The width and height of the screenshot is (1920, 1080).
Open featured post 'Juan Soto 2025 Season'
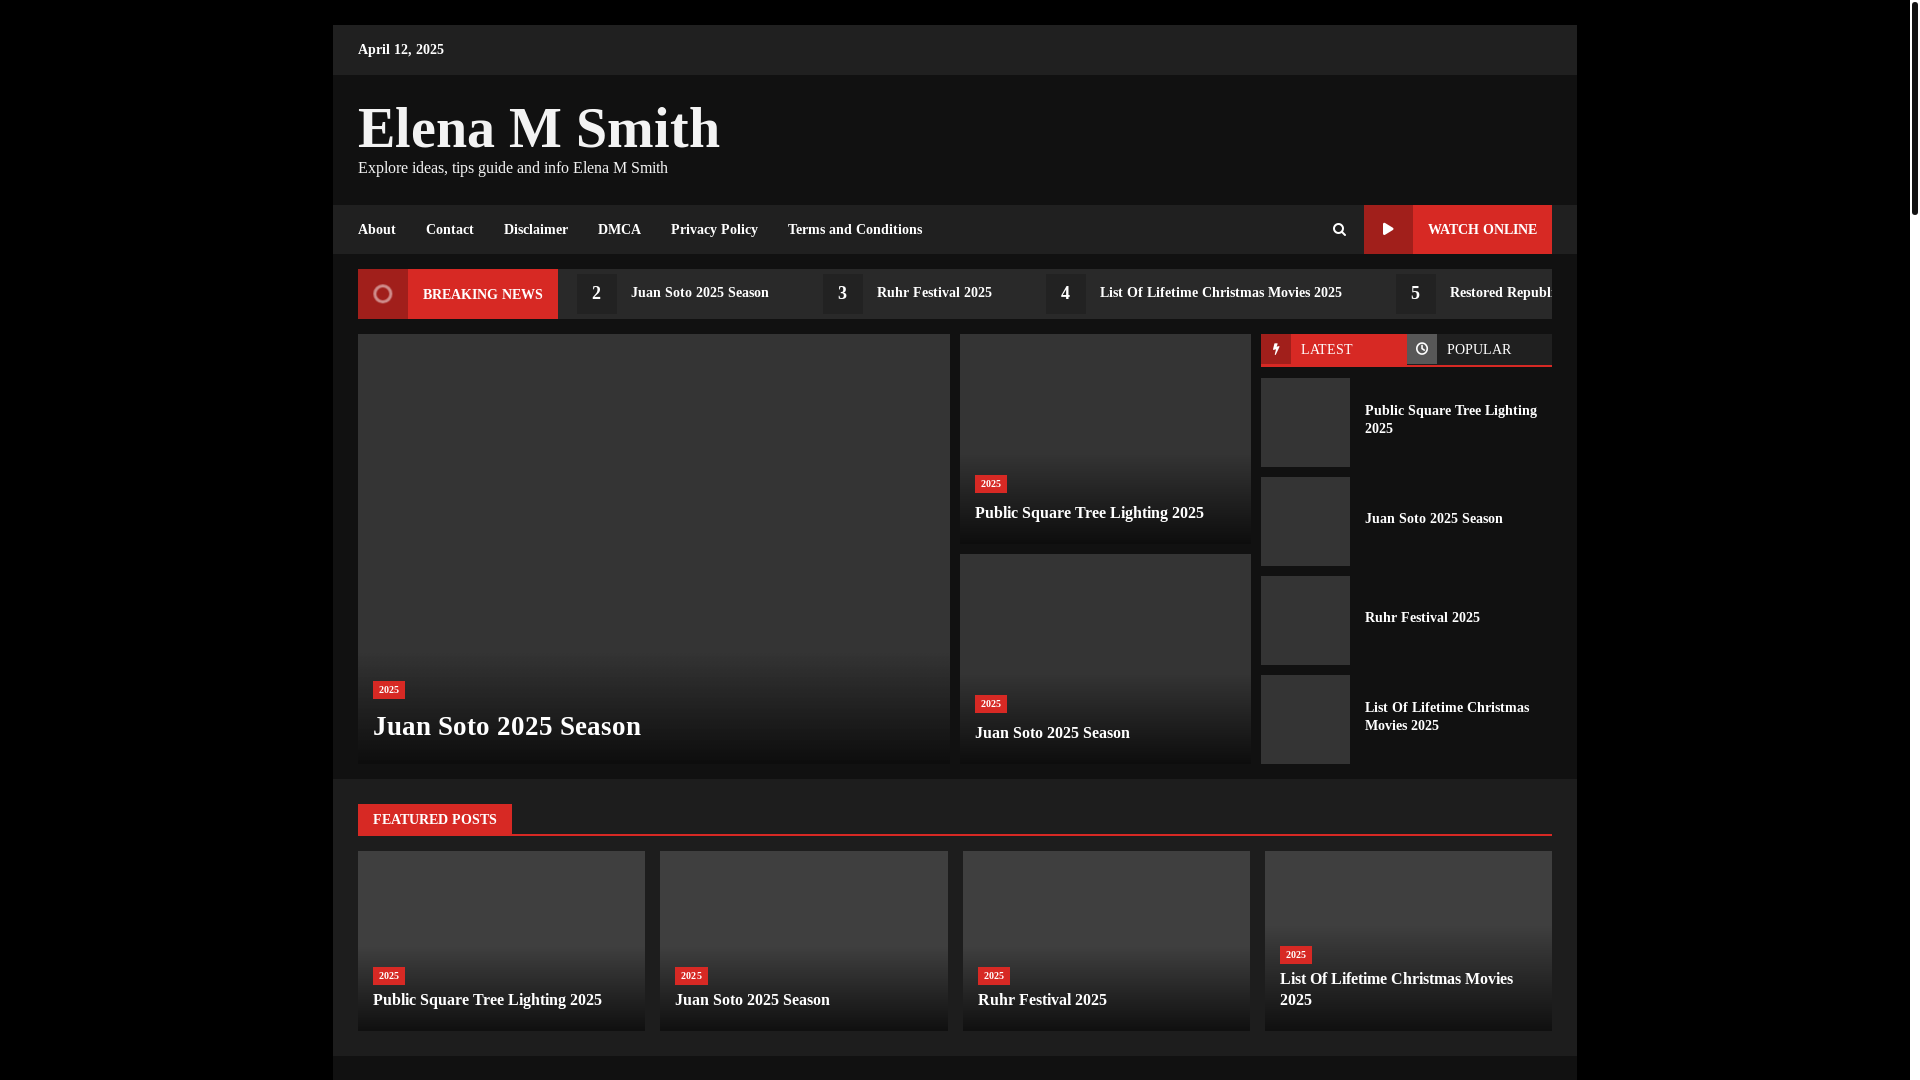pyautogui.click(x=752, y=1000)
